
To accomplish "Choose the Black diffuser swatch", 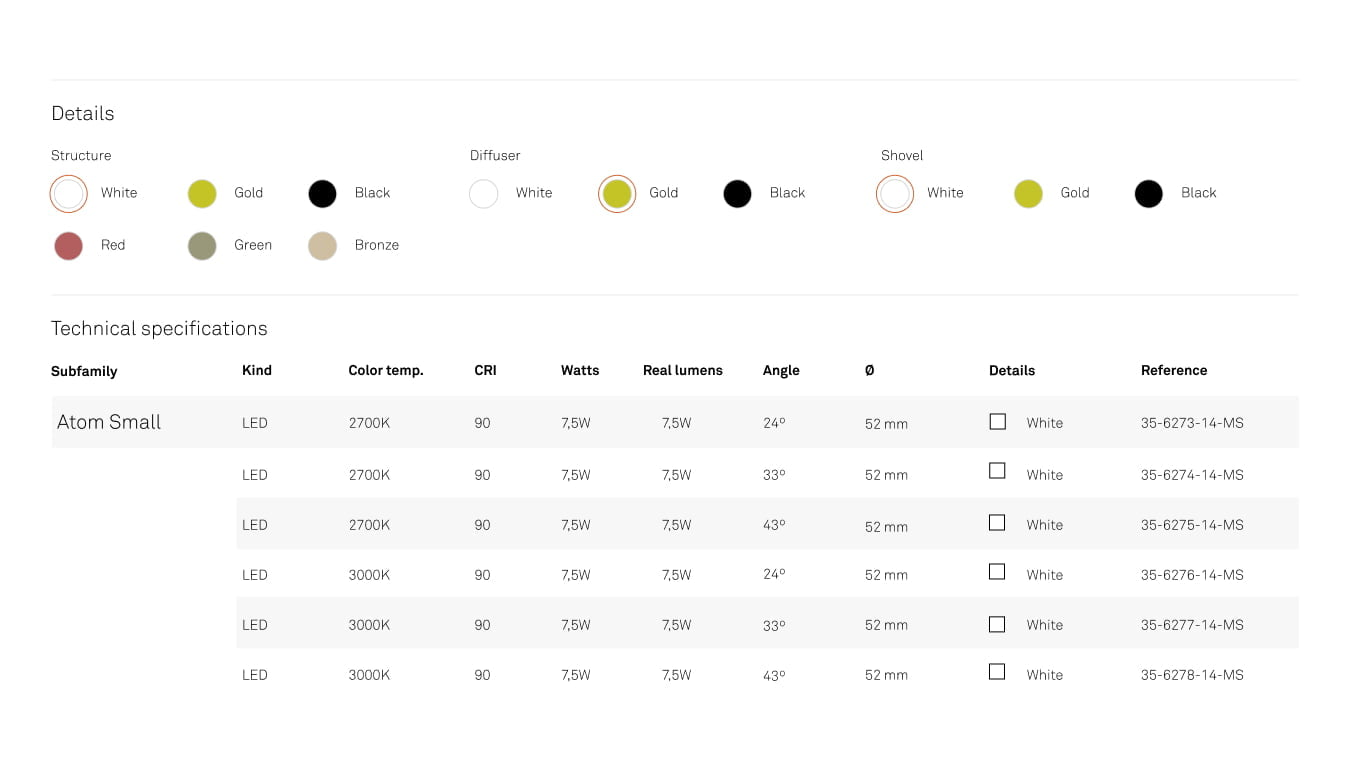I will coord(737,194).
